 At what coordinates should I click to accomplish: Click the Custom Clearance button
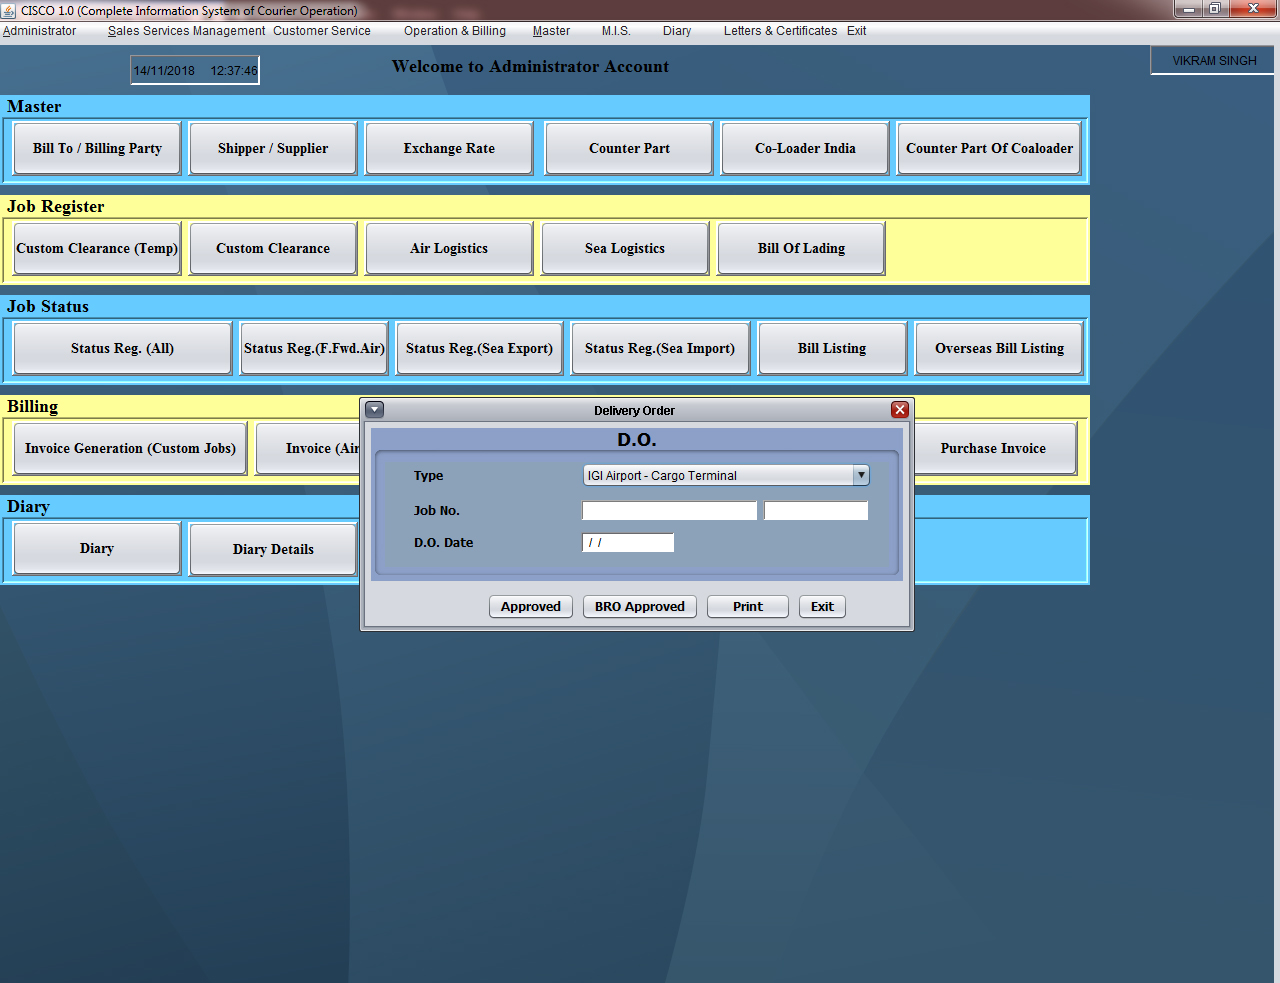[273, 248]
